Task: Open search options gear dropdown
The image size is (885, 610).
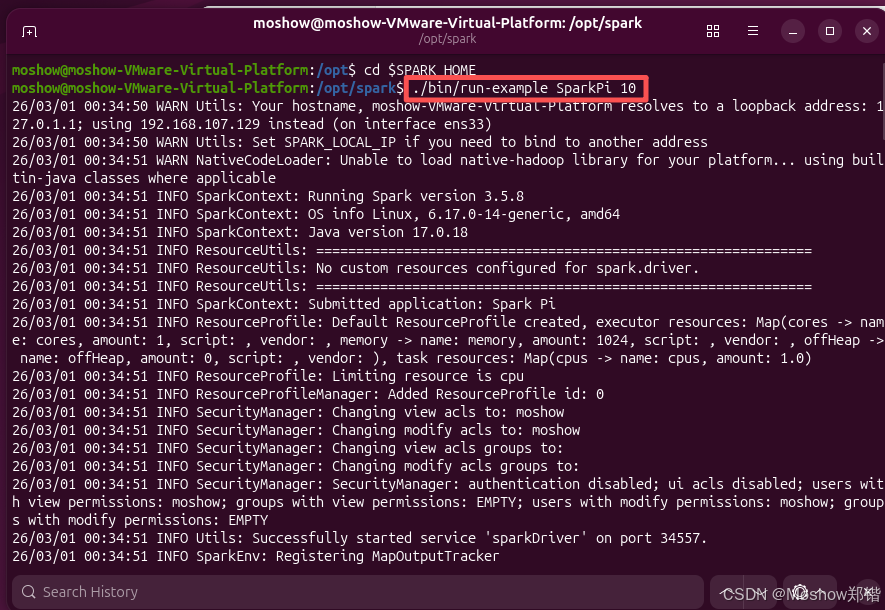Action: click(x=807, y=592)
